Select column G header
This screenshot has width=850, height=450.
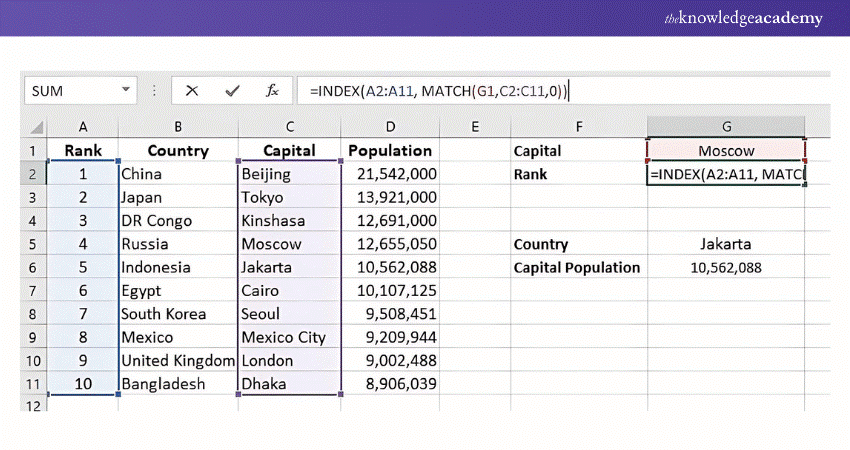click(726, 127)
